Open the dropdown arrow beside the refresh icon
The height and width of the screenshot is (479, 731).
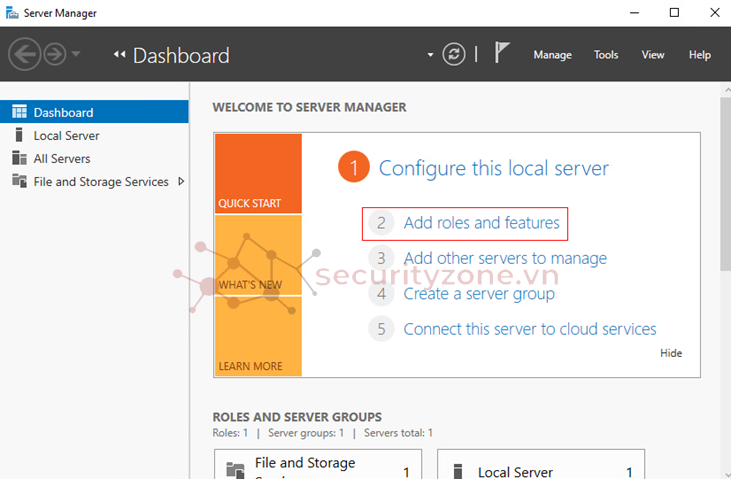[431, 55]
